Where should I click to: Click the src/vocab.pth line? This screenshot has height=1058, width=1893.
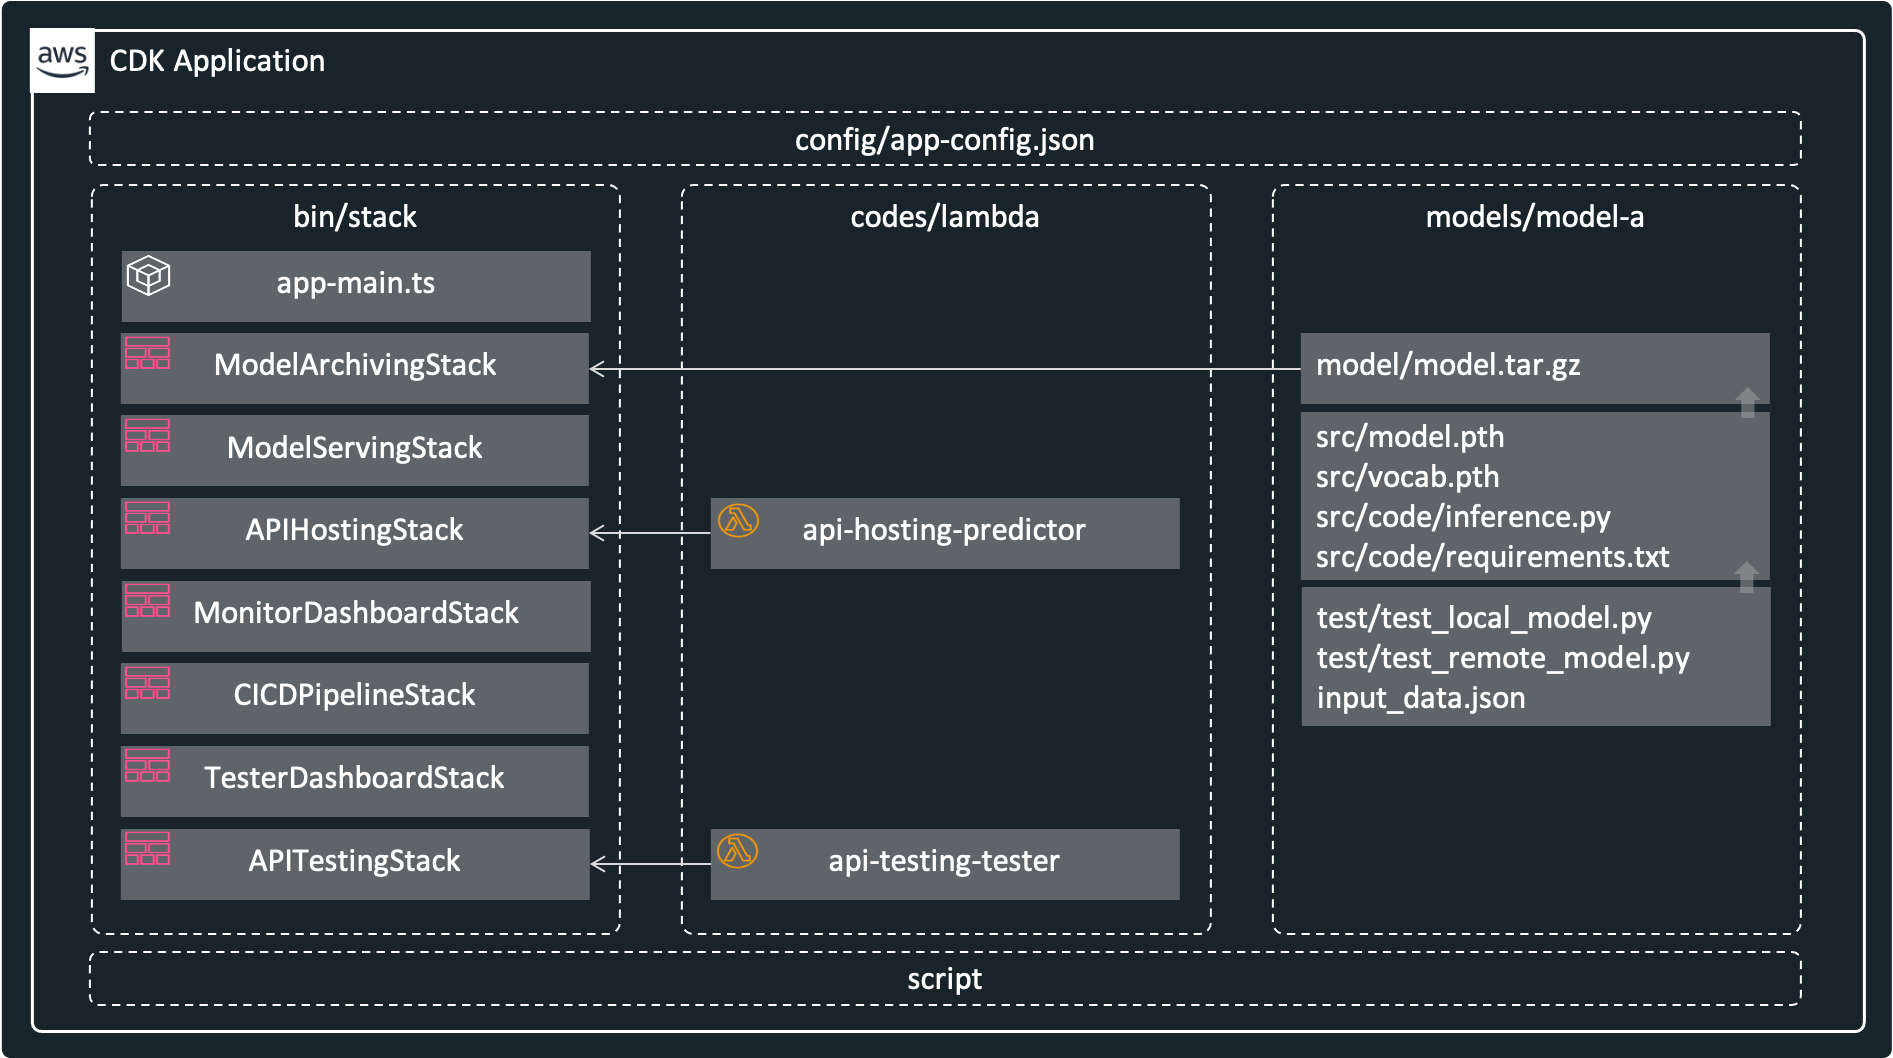[x=1408, y=477]
